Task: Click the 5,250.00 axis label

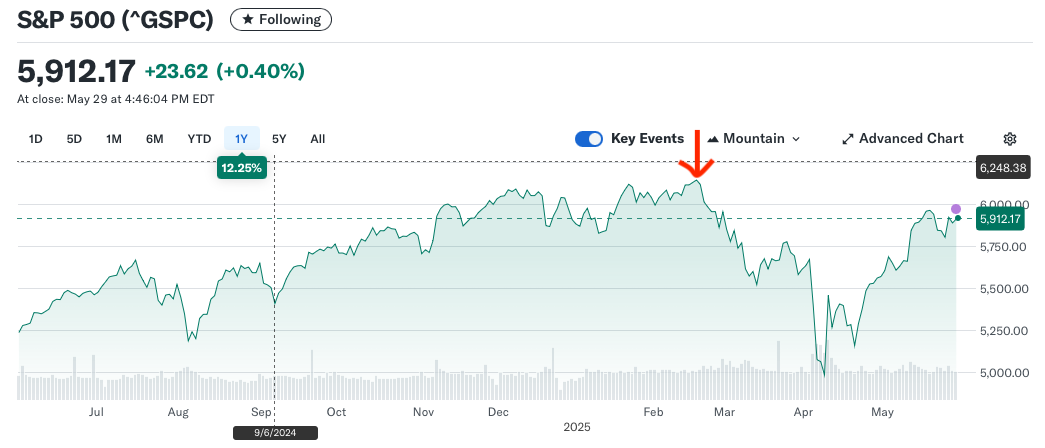Action: pyautogui.click(x=1003, y=331)
